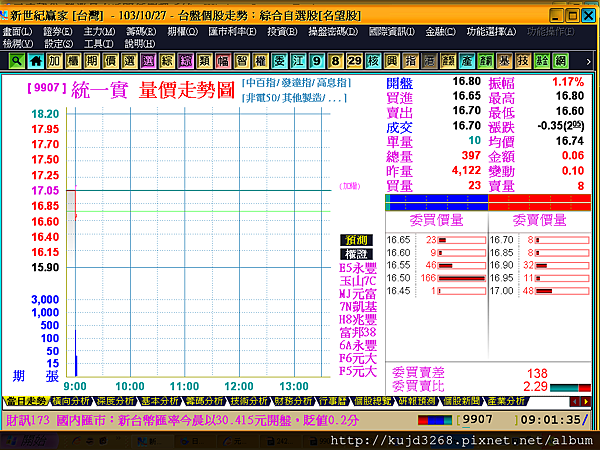Click the 權證 warrants button
Image resolution: width=600 pixels, height=450 pixels.
[x=356, y=254]
